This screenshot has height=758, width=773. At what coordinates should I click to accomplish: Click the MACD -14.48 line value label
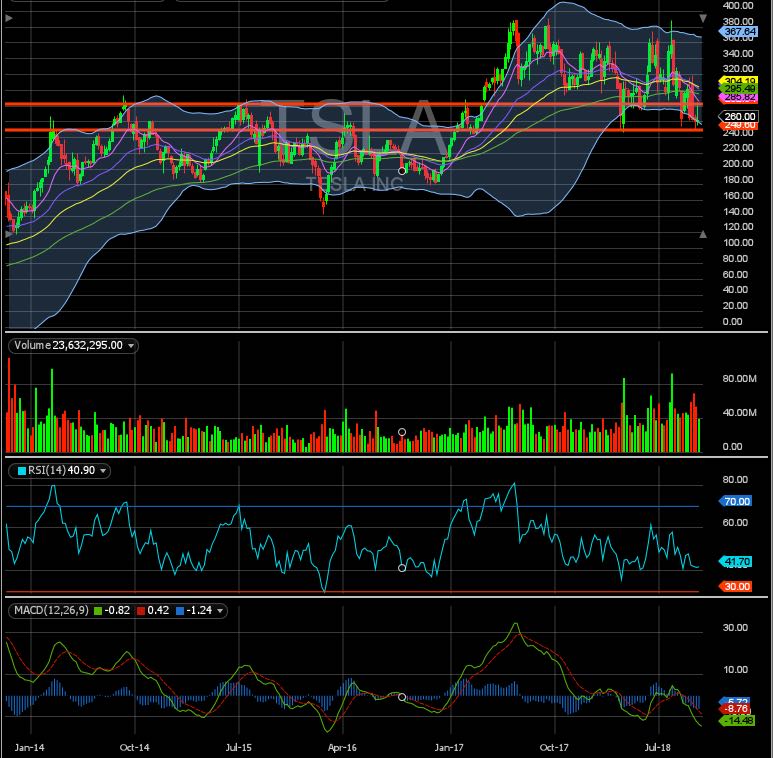737,721
